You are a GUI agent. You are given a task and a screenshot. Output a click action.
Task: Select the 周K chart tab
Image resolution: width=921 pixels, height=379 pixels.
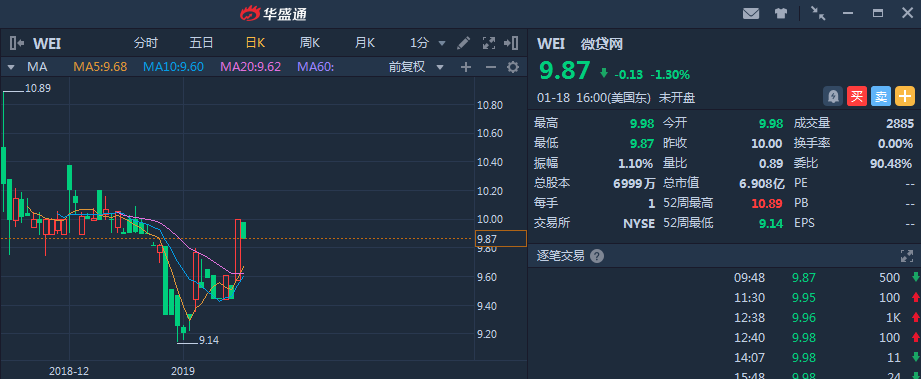tap(310, 43)
